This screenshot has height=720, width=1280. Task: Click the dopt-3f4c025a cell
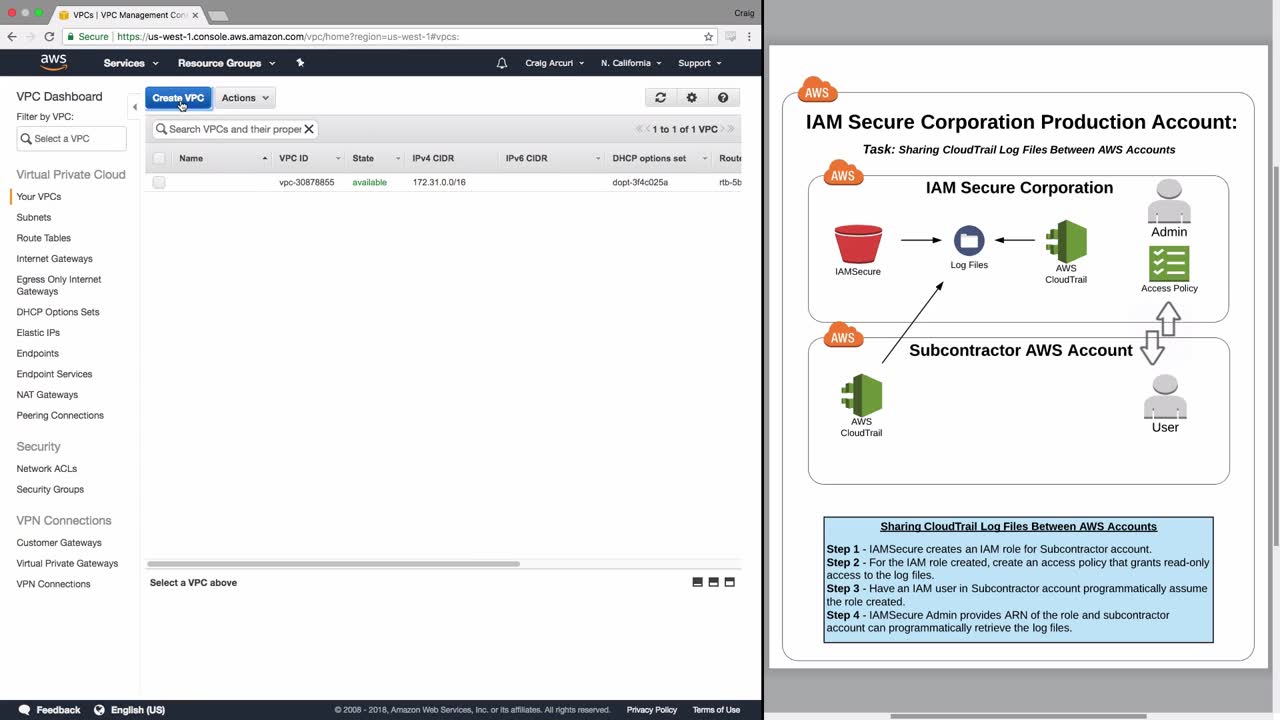click(x=640, y=182)
